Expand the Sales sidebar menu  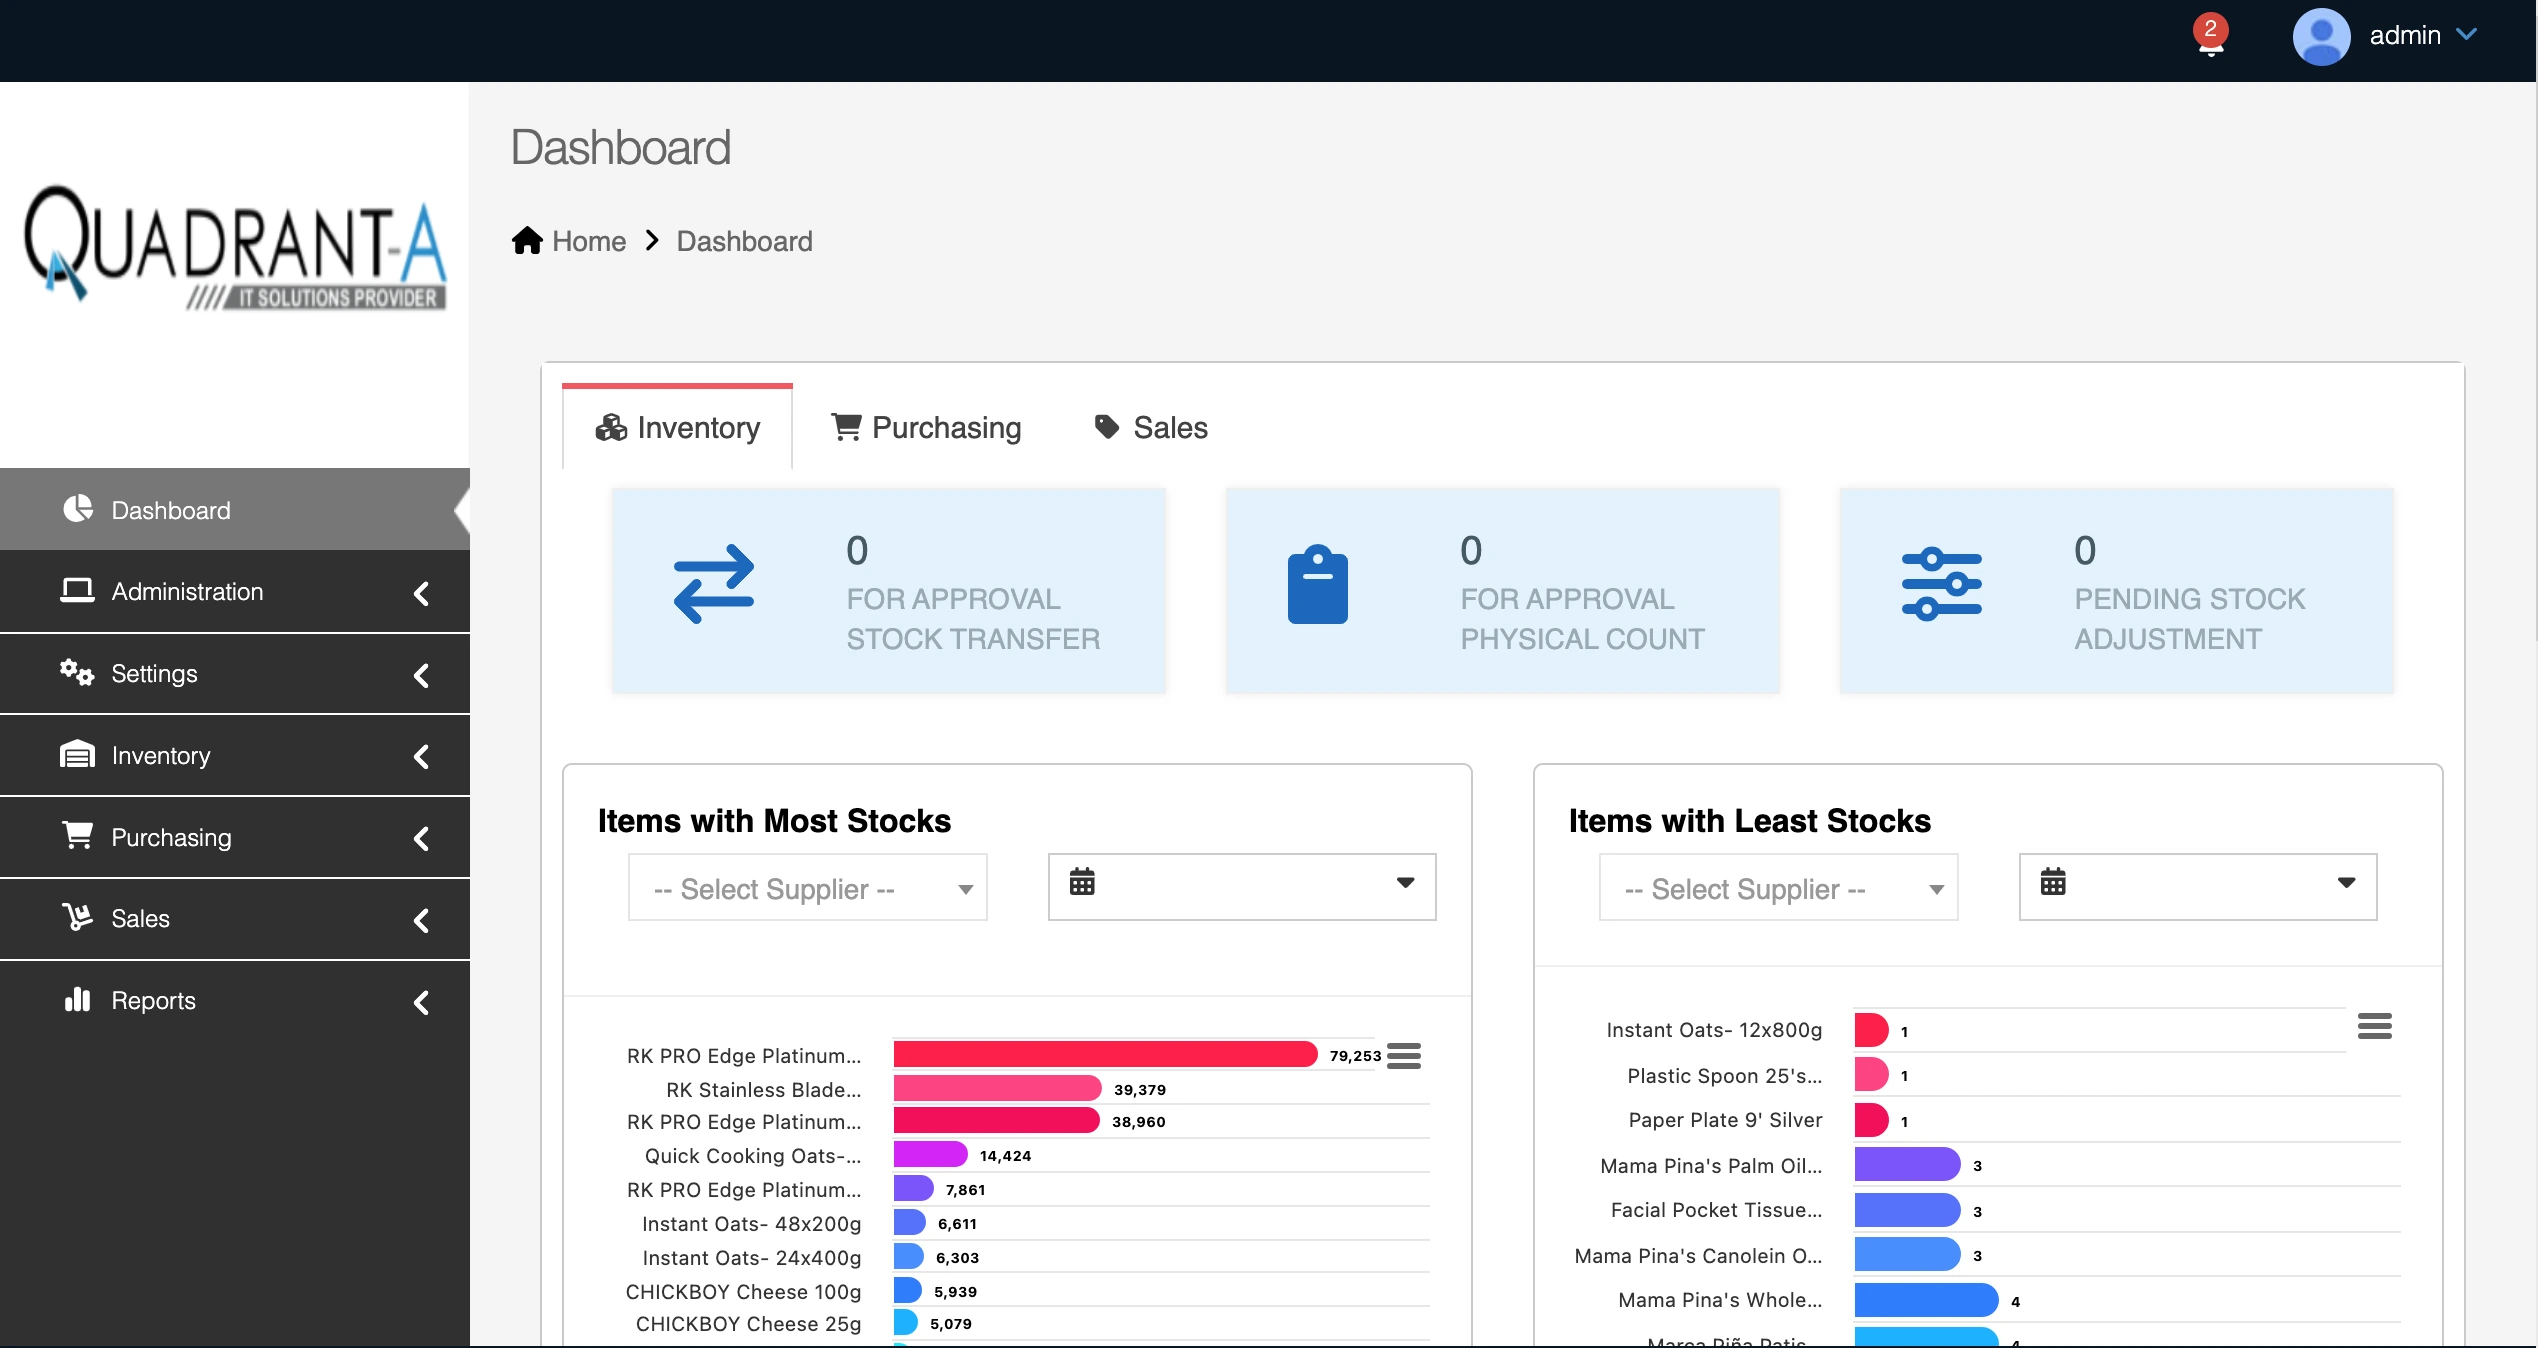click(x=421, y=918)
